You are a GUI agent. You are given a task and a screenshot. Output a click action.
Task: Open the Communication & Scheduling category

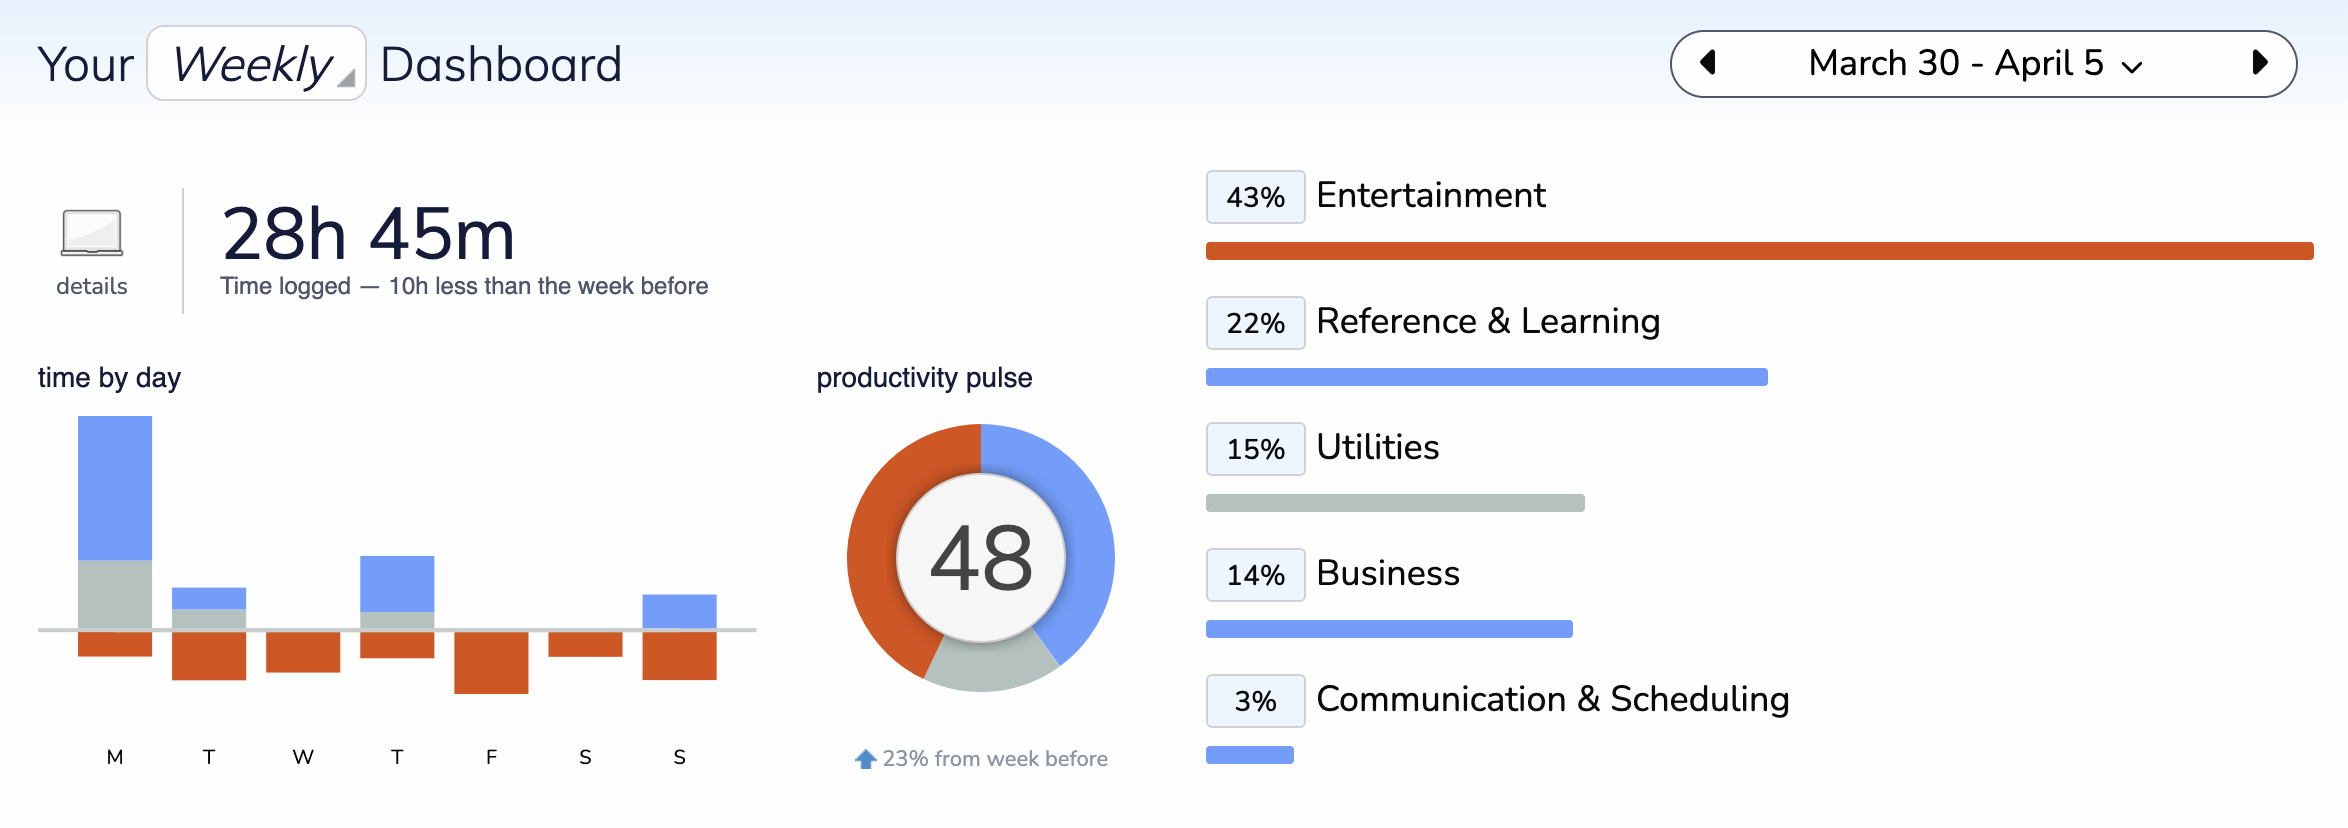pyautogui.click(x=1552, y=699)
